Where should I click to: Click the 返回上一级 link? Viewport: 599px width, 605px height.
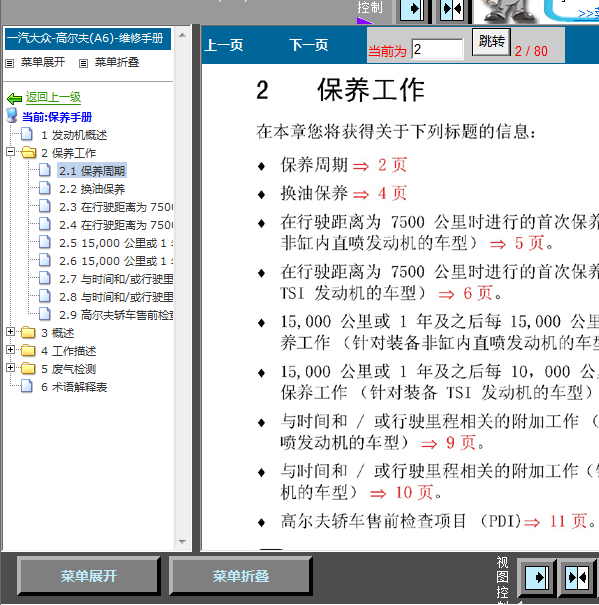point(53,97)
